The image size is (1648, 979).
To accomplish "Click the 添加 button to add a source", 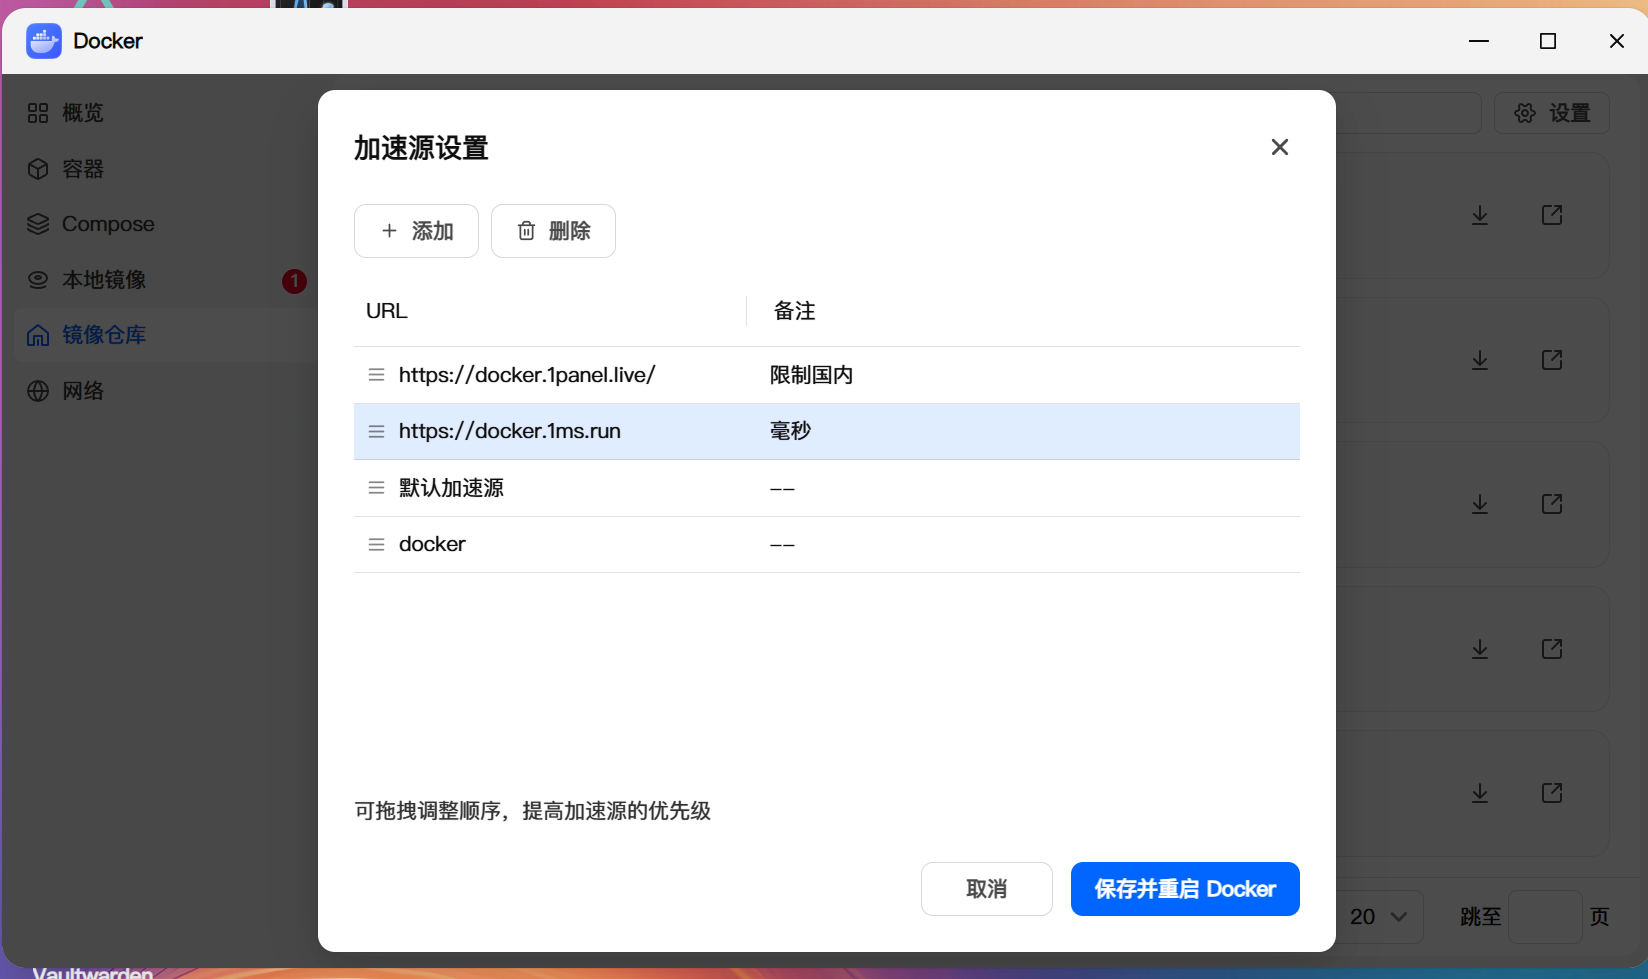I will (416, 231).
